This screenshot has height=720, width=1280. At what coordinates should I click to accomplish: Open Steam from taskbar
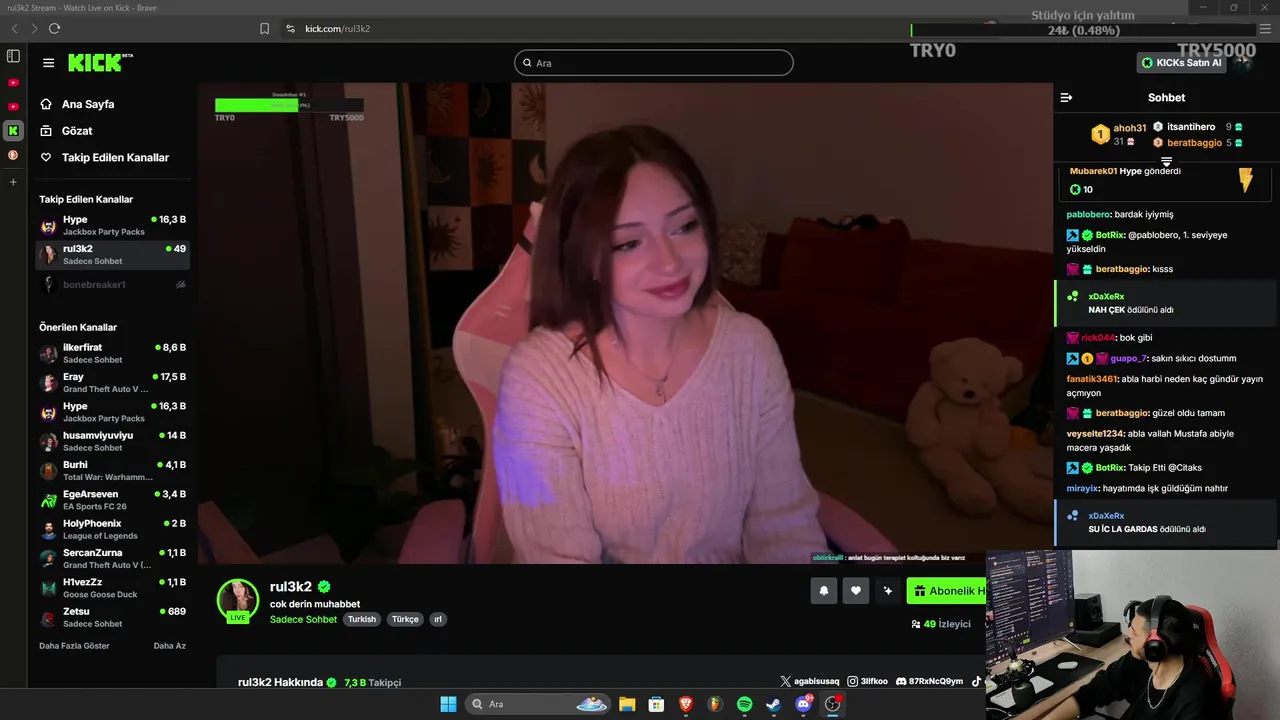coord(773,704)
